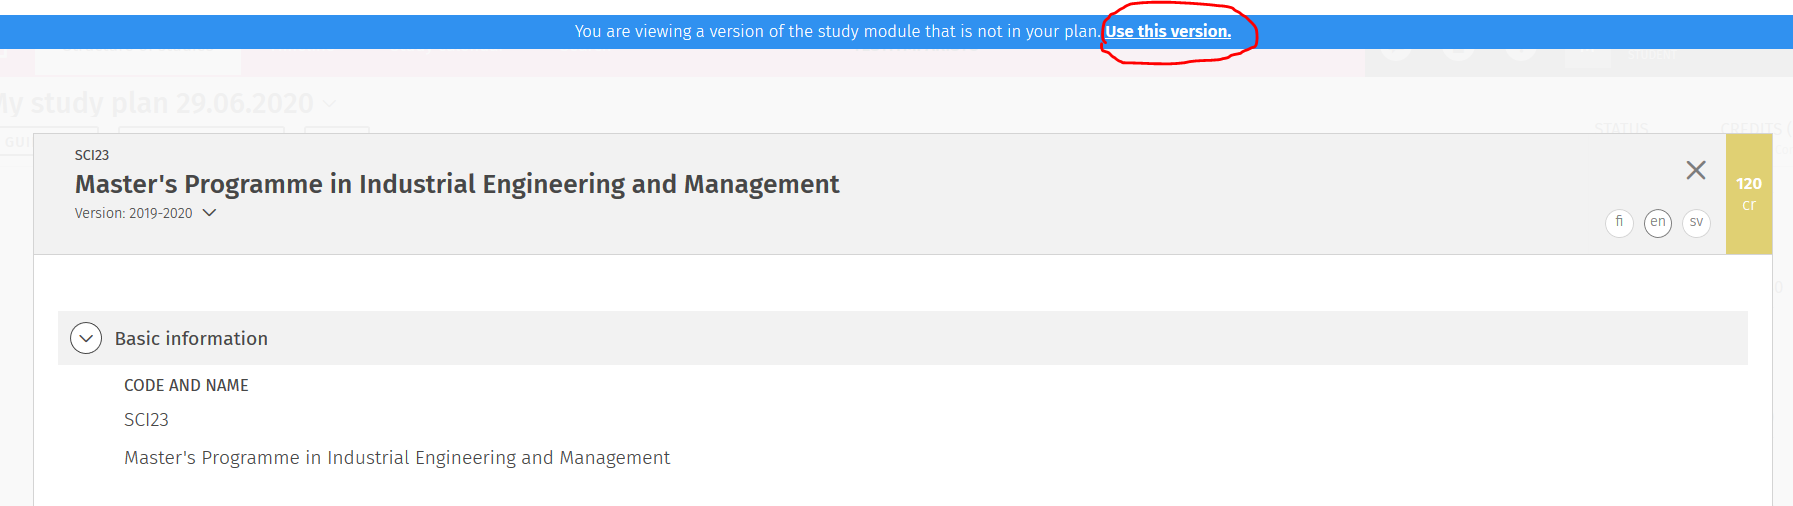Select the English (en) language button
Viewport: 1793px width, 506px height.
1657,222
